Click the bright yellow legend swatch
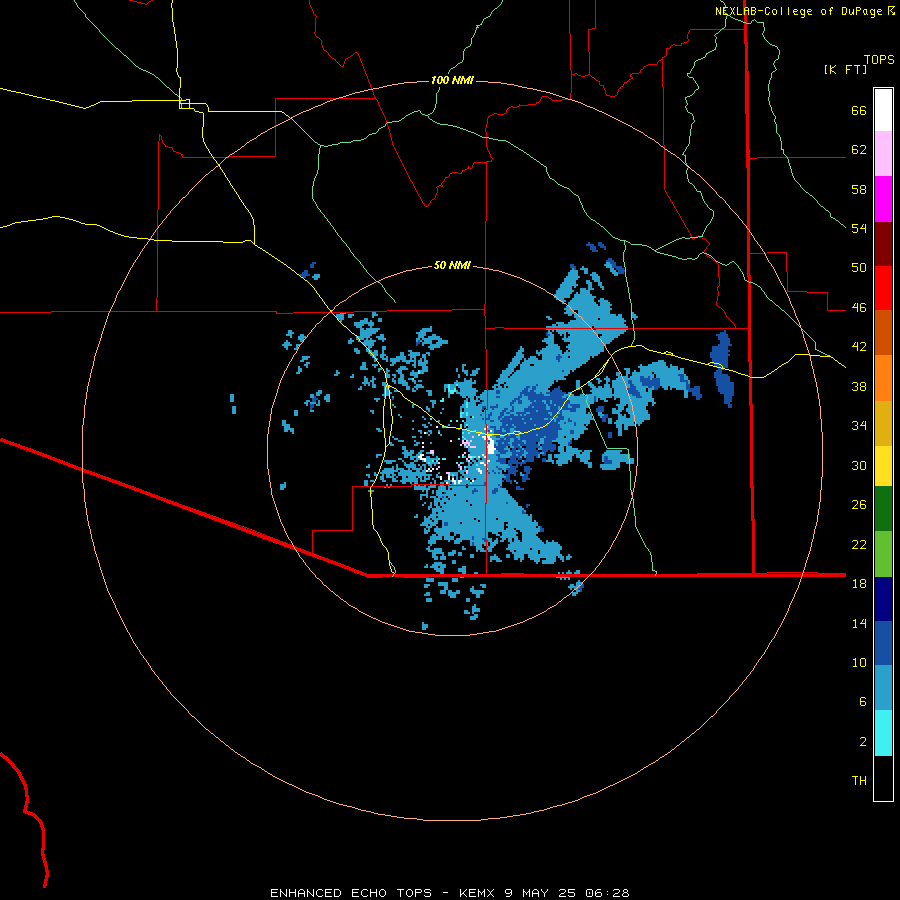Screen dimensions: 900x900 click(x=883, y=466)
